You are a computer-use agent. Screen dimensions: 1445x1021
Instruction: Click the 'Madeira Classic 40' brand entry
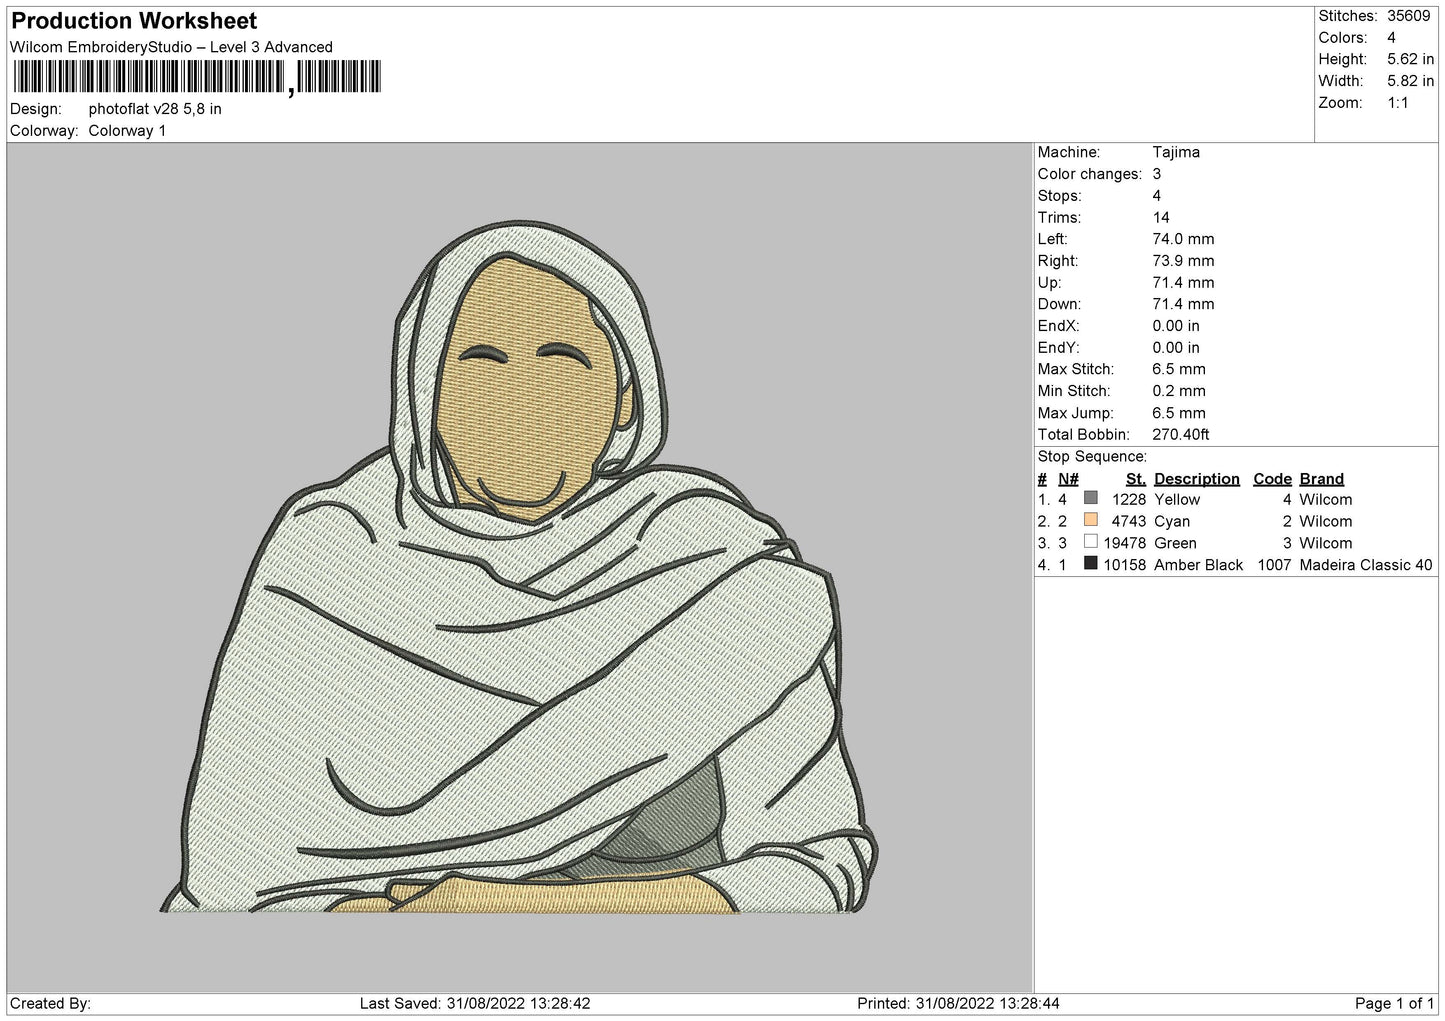[1365, 565]
